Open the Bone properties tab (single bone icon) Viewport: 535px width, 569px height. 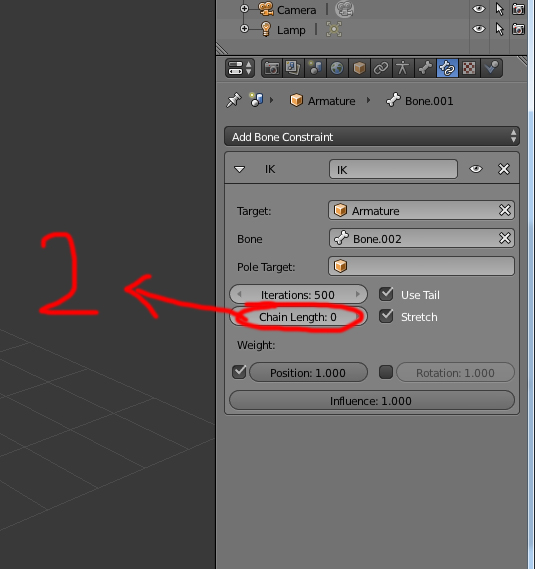pyautogui.click(x=425, y=68)
